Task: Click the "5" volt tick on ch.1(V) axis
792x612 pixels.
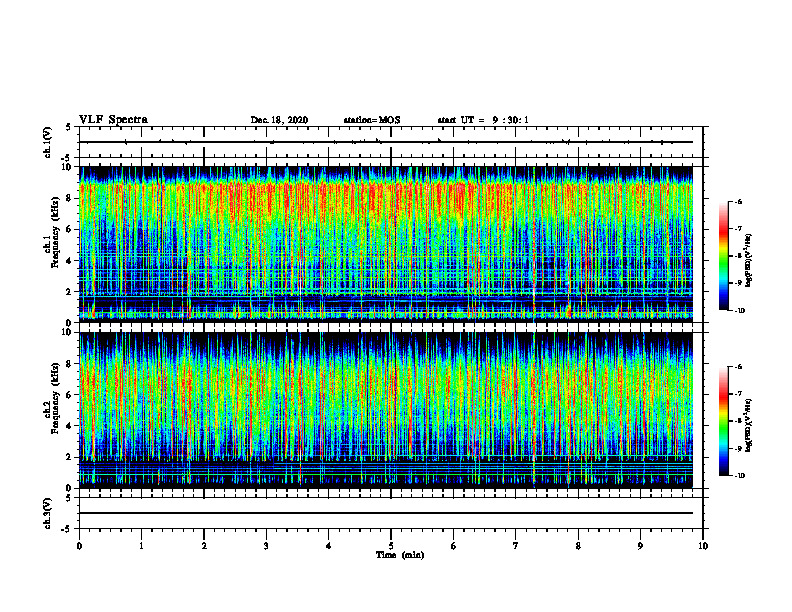Action: tap(69, 127)
